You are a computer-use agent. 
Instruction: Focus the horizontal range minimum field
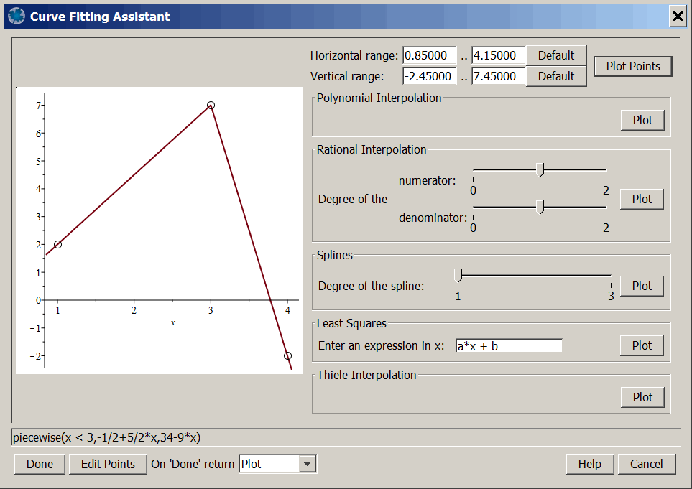[x=429, y=55]
